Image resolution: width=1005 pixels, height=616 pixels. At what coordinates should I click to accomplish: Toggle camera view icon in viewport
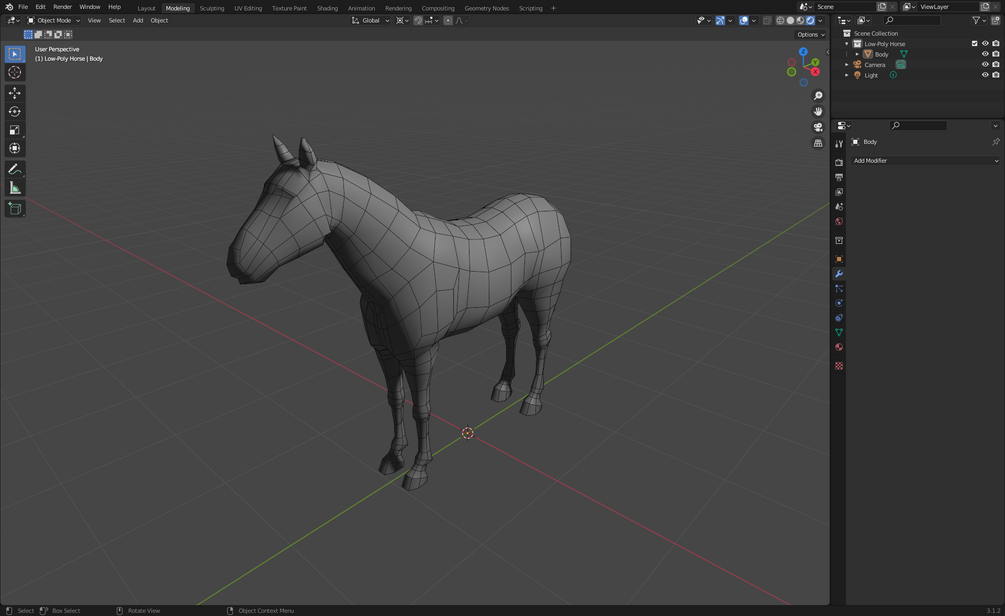pyautogui.click(x=818, y=127)
